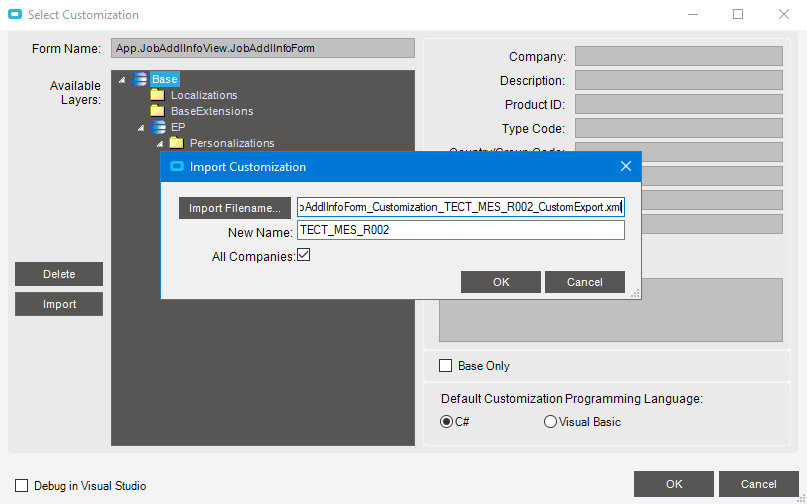
Task: Enable Debug in Visual Studio checkbox
Action: click(x=21, y=485)
